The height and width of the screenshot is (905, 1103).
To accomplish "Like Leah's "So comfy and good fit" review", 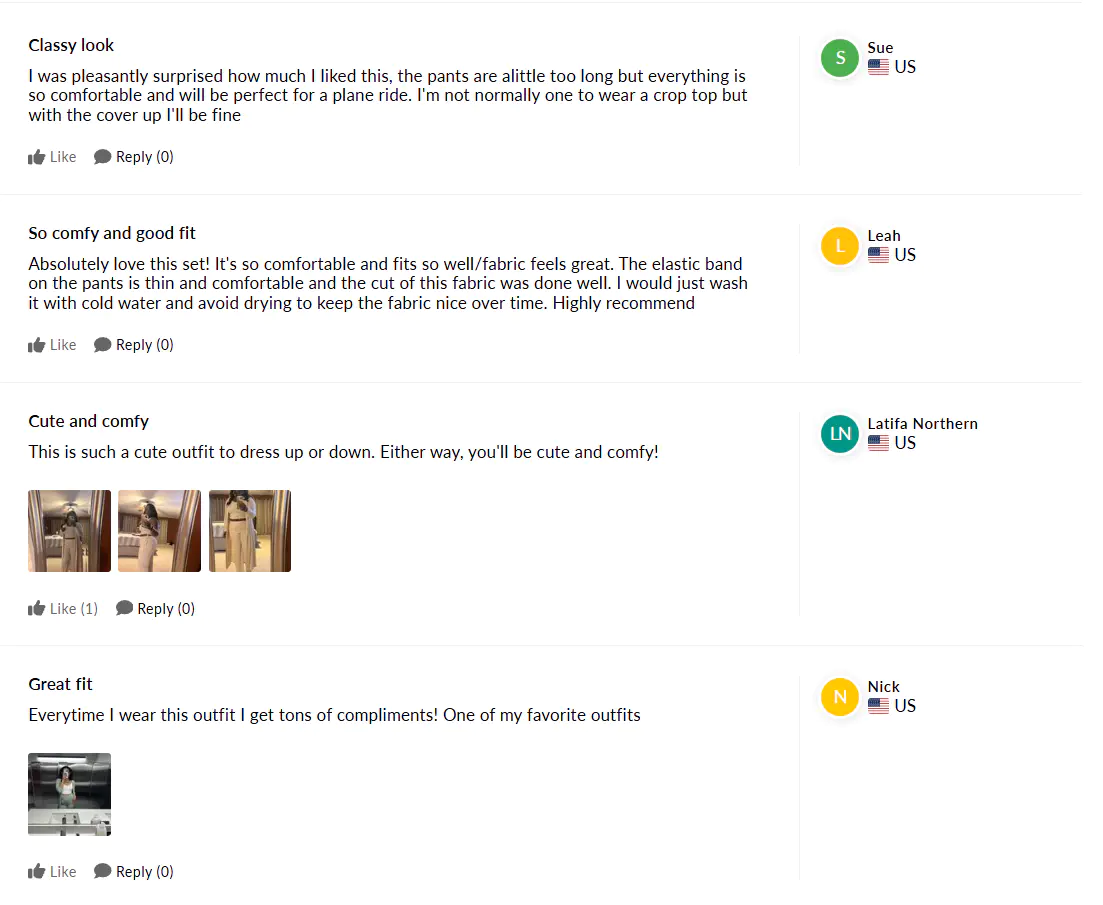I will point(38,345).
